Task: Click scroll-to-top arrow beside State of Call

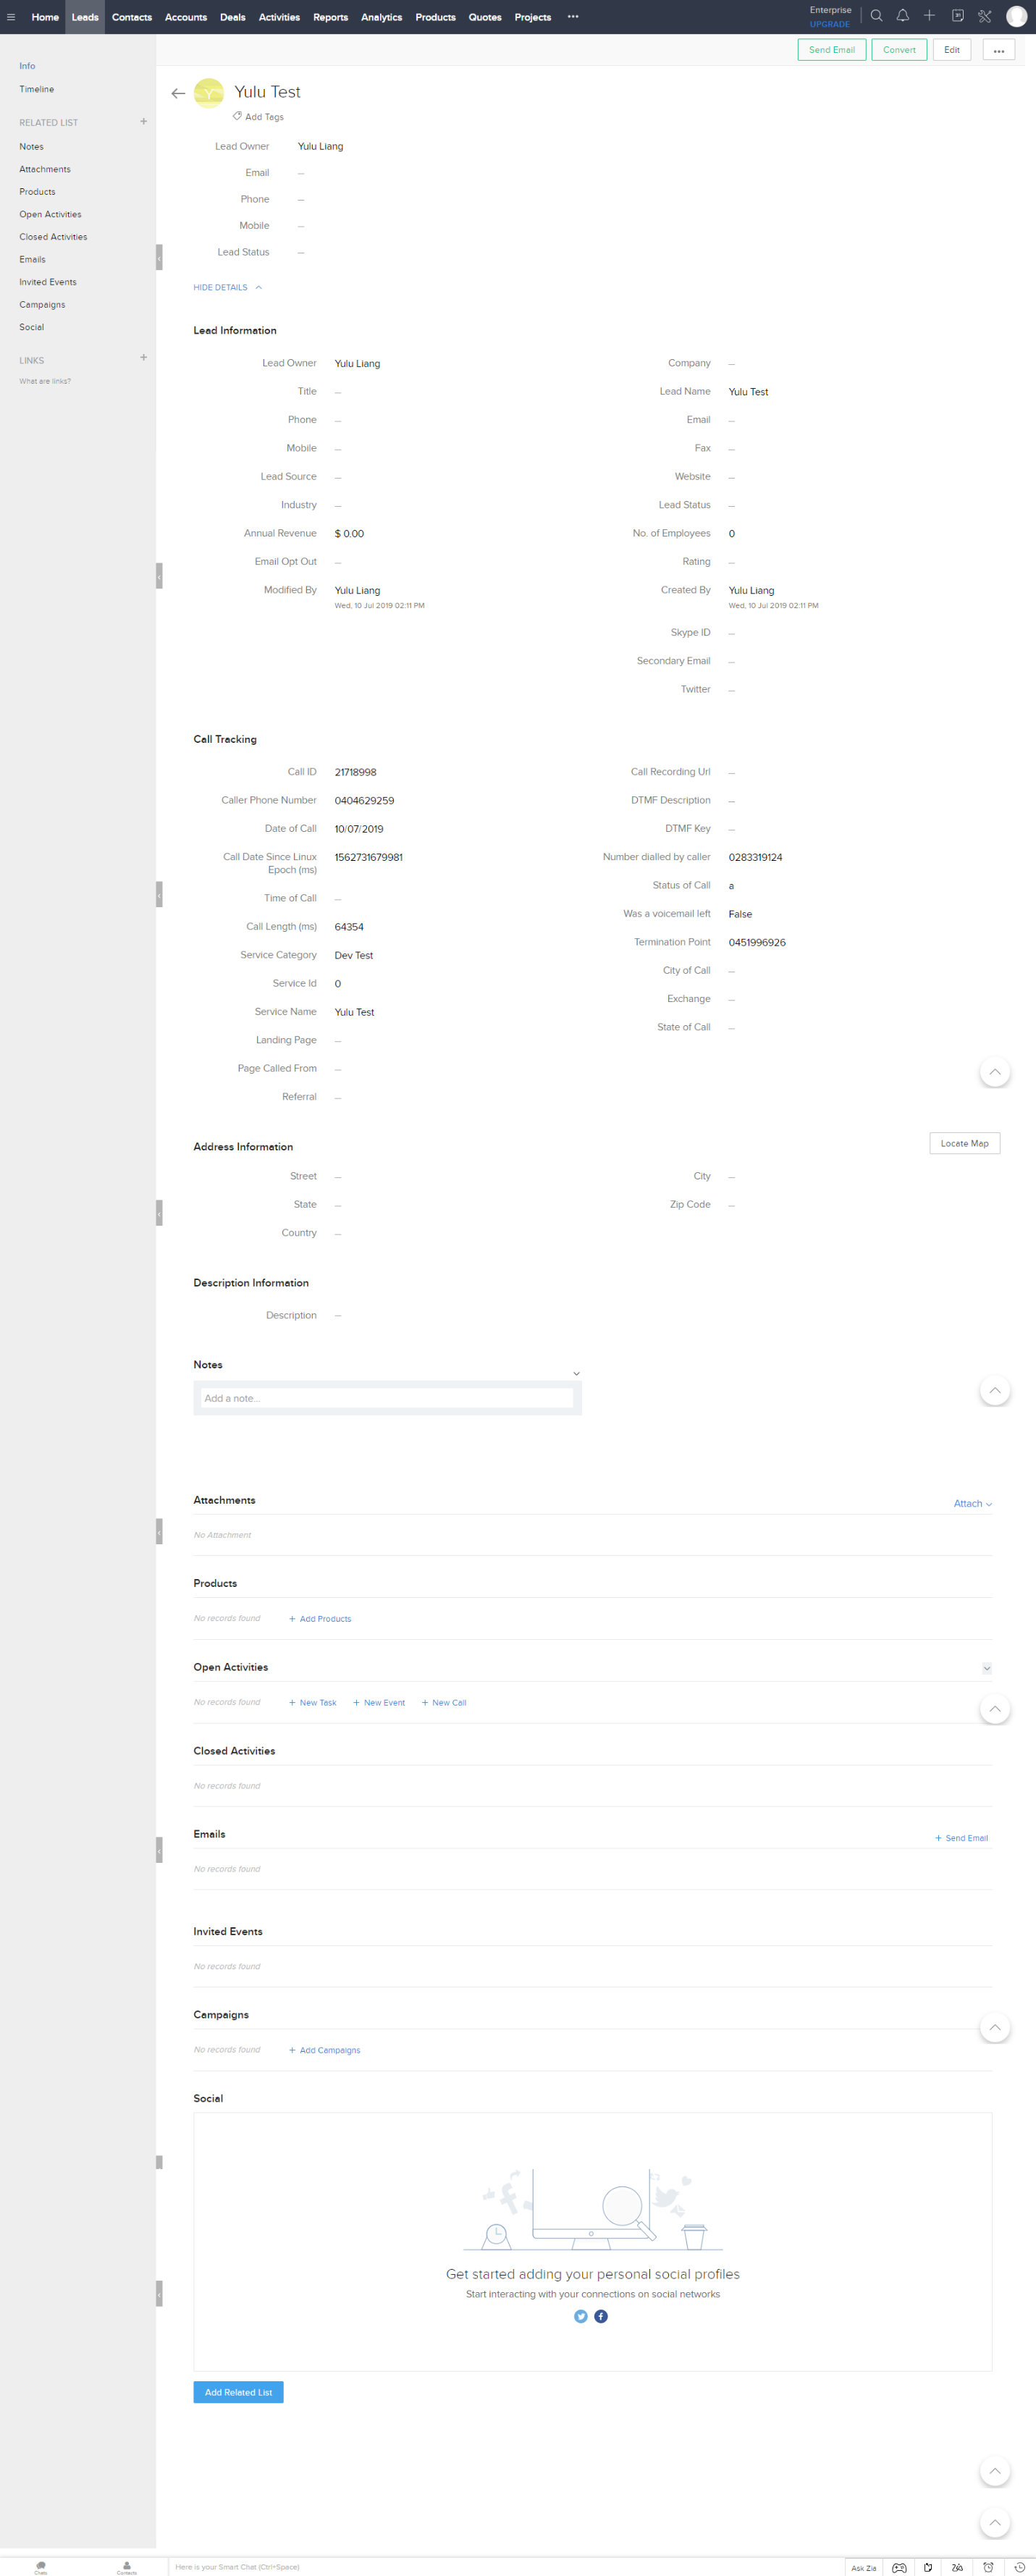Action: click(x=994, y=1071)
